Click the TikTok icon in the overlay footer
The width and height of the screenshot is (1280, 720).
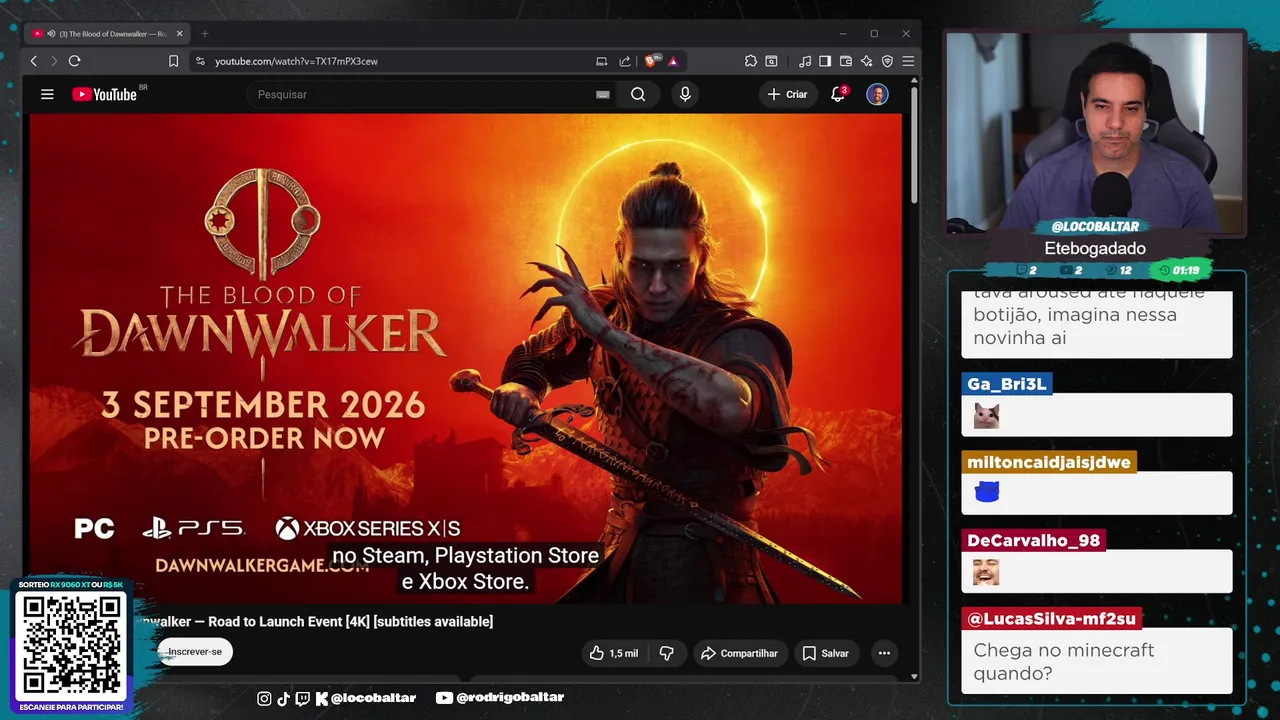pyautogui.click(x=283, y=698)
